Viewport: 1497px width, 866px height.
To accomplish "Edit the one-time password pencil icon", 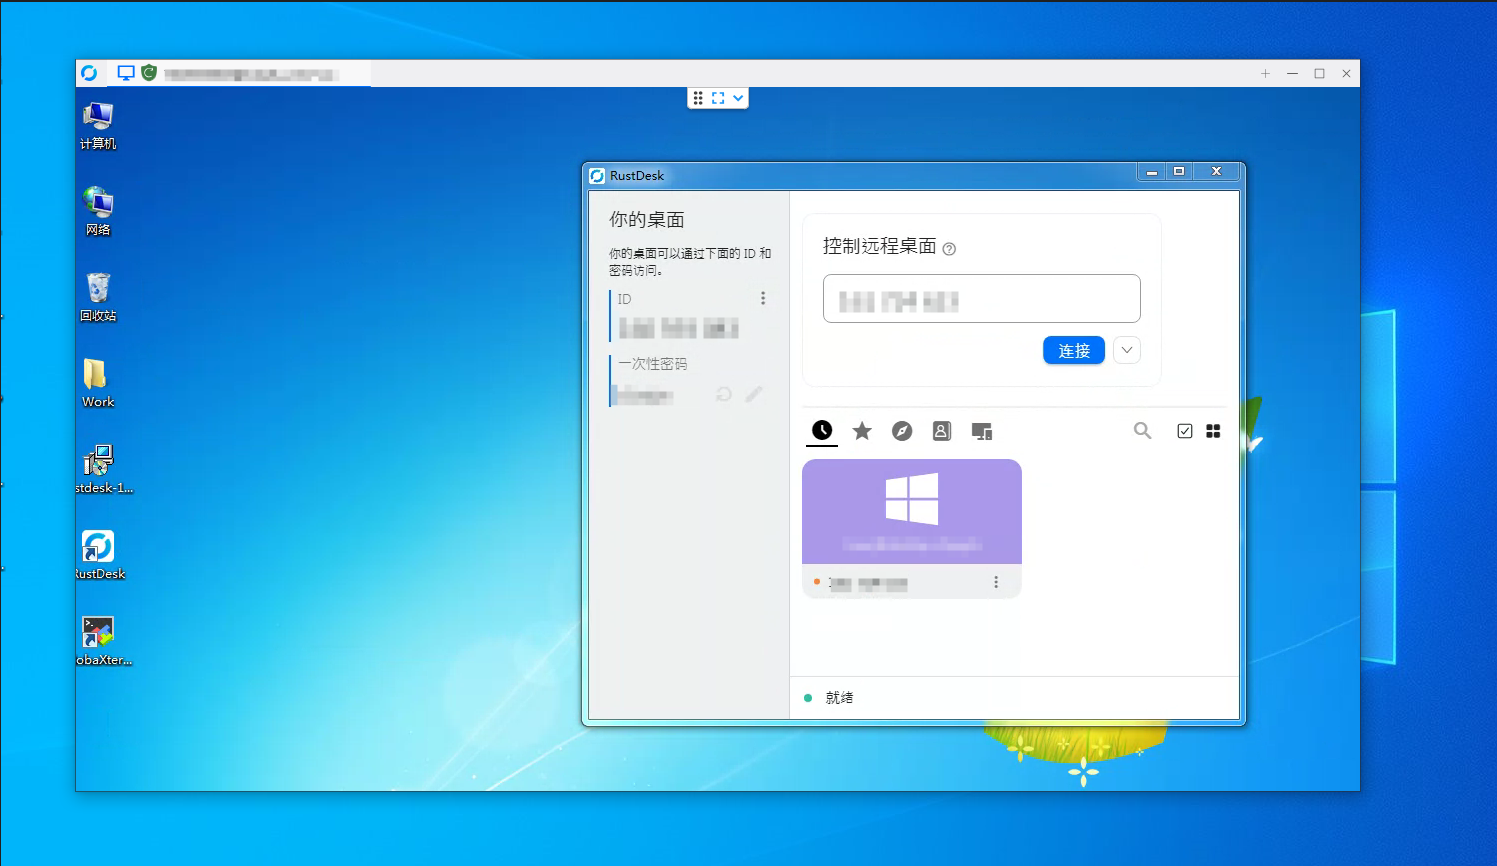I will coord(754,394).
